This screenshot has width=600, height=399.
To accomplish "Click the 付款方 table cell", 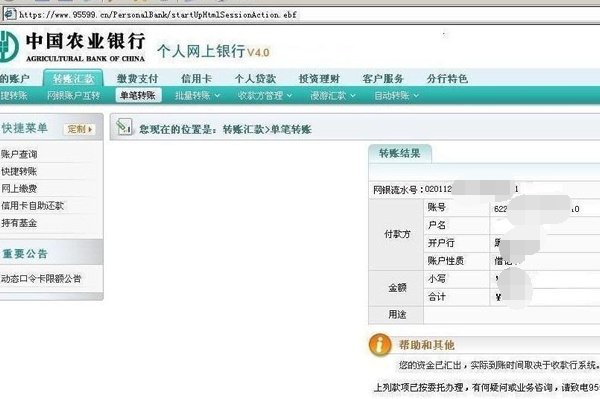I will (397, 234).
